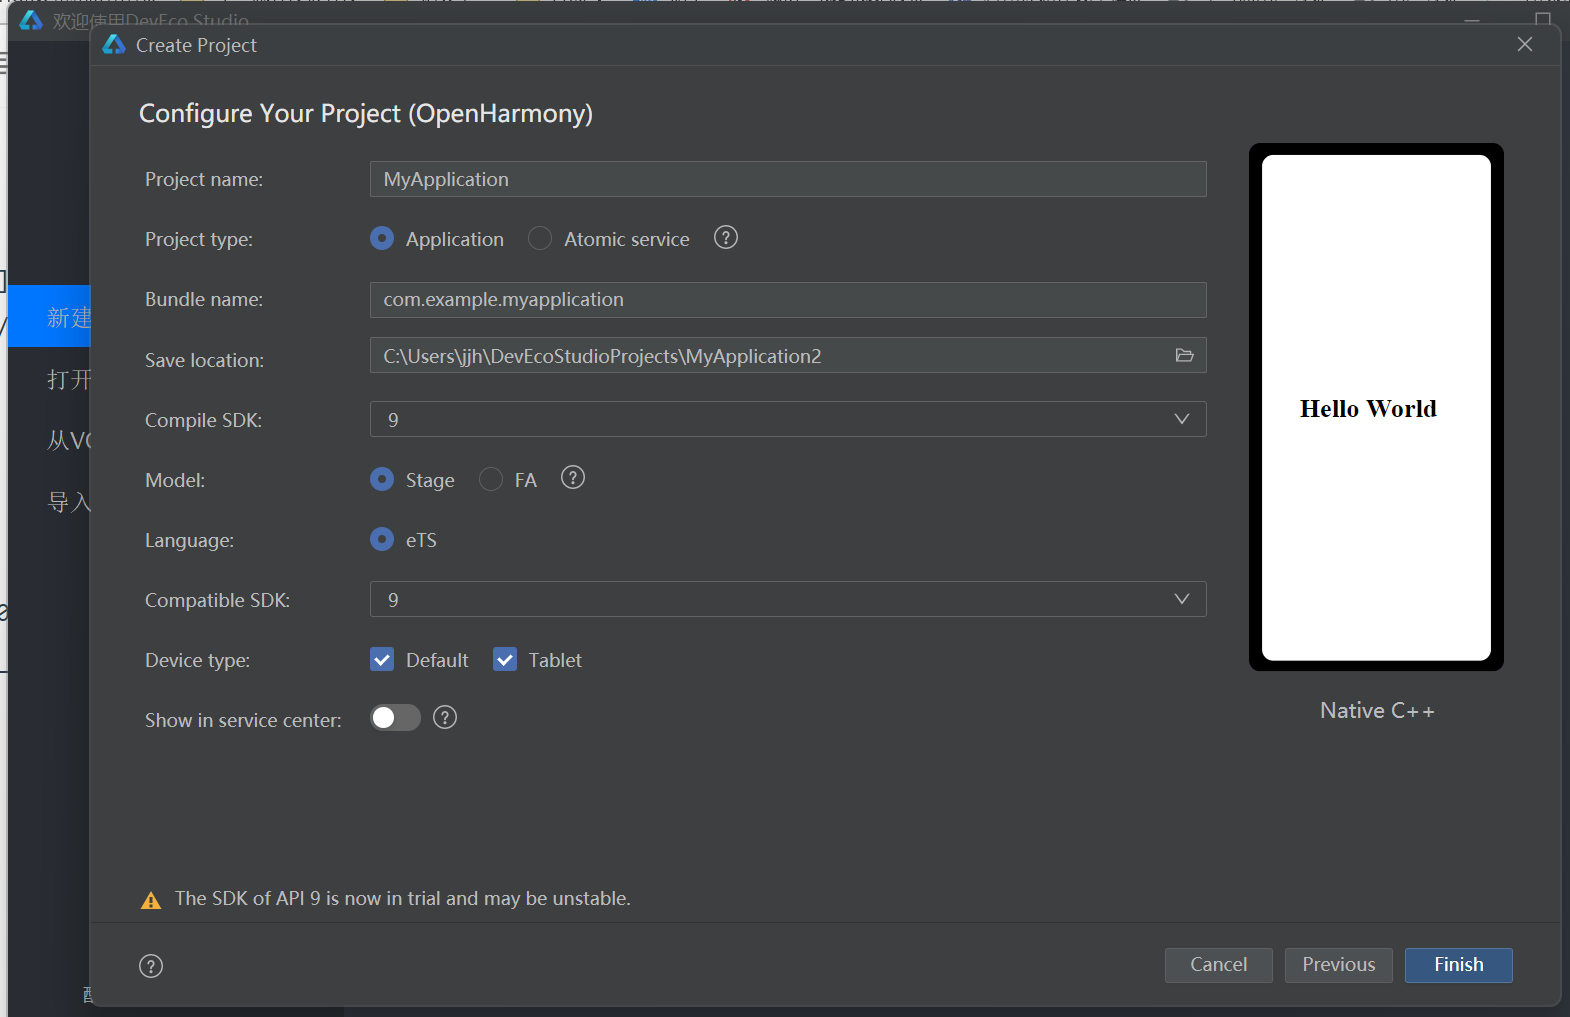Click the 'Configure Your Project (OpenHarmony)' heading

366,114
